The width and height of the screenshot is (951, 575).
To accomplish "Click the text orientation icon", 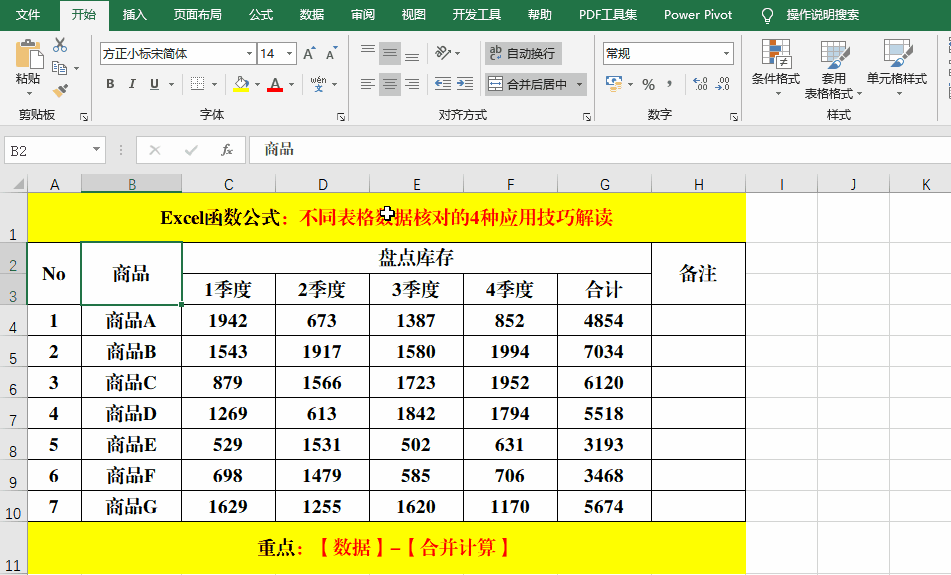I will [443, 53].
